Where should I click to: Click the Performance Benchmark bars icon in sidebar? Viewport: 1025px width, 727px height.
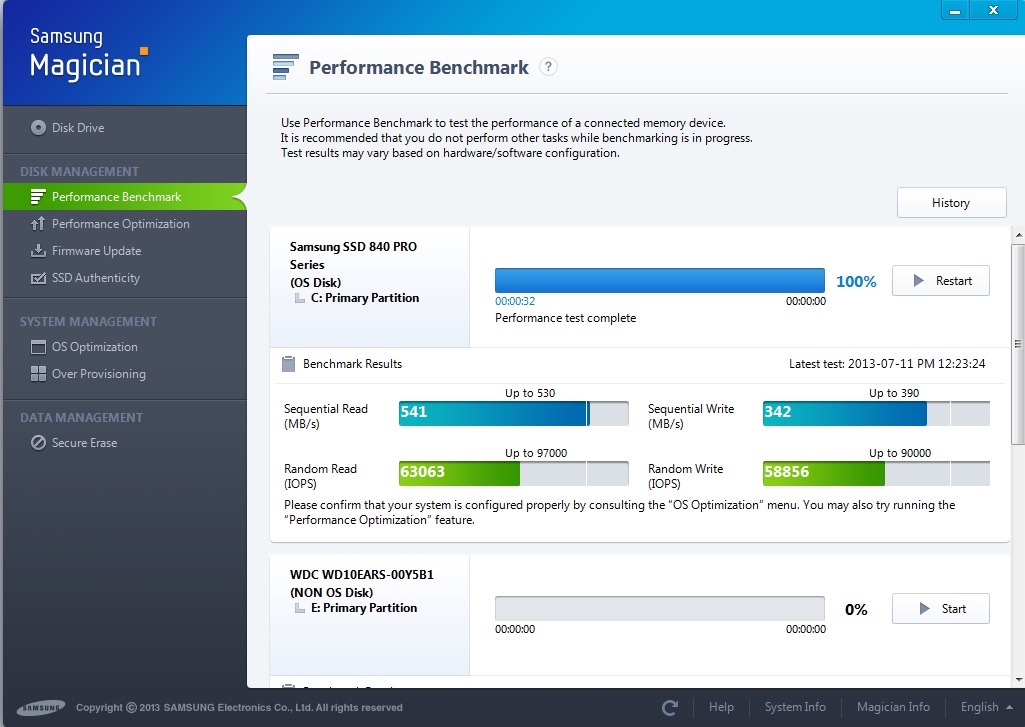(x=38, y=197)
